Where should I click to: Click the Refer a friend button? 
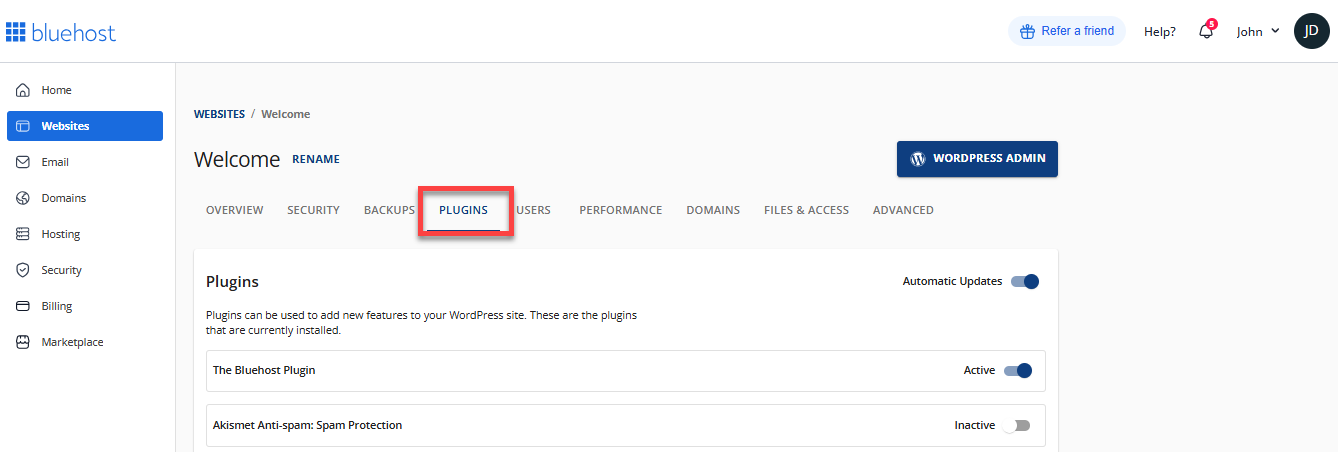pyautogui.click(x=1066, y=31)
